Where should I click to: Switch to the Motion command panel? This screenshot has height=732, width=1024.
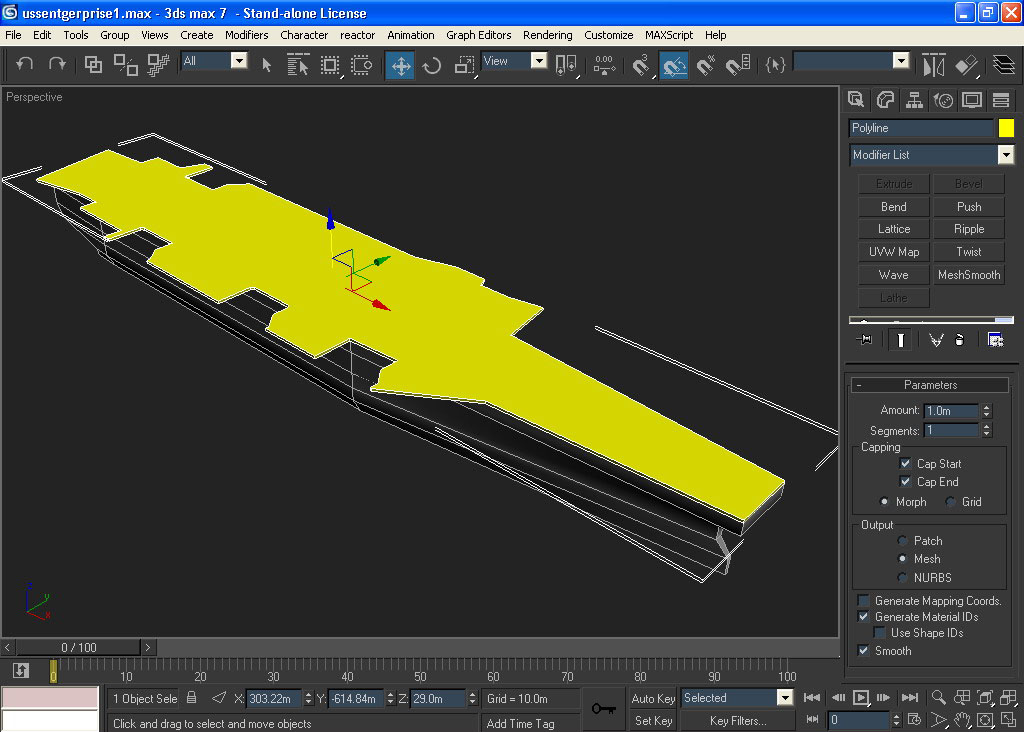[943, 100]
